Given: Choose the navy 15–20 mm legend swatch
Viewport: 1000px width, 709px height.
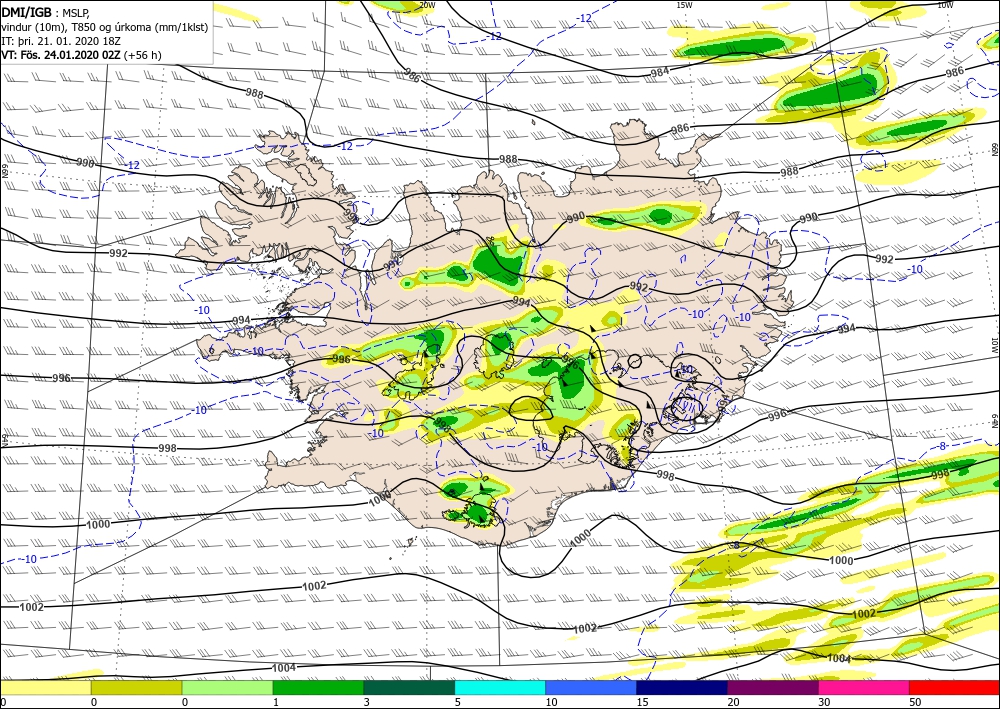Looking at the screenshot, I should pos(682,687).
